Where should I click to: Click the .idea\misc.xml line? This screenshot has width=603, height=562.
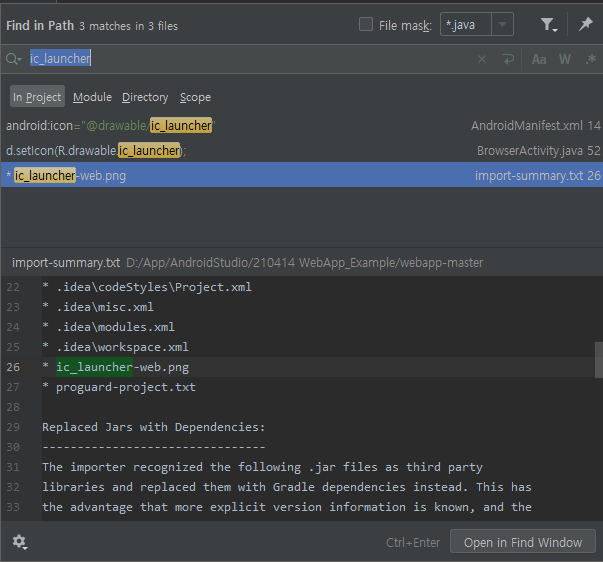tap(98, 307)
